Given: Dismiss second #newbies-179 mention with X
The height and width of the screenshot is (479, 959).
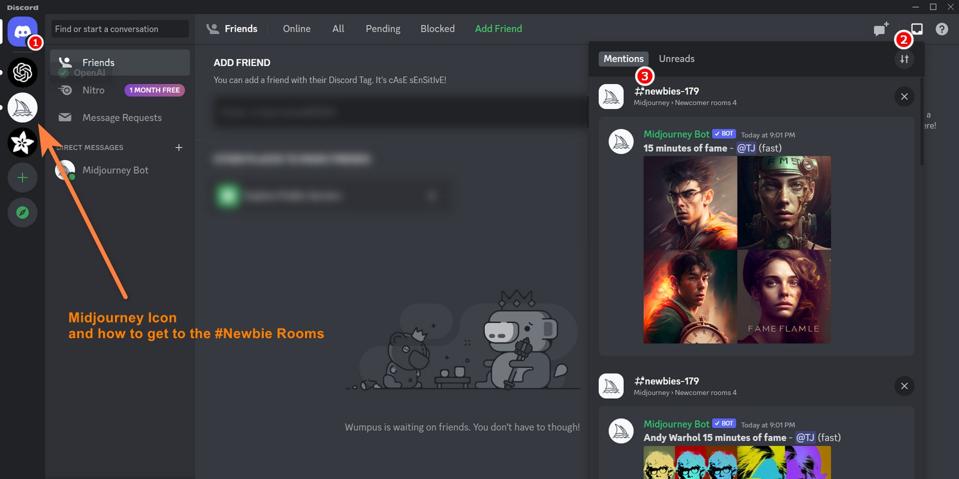Looking at the screenshot, I should click(904, 385).
